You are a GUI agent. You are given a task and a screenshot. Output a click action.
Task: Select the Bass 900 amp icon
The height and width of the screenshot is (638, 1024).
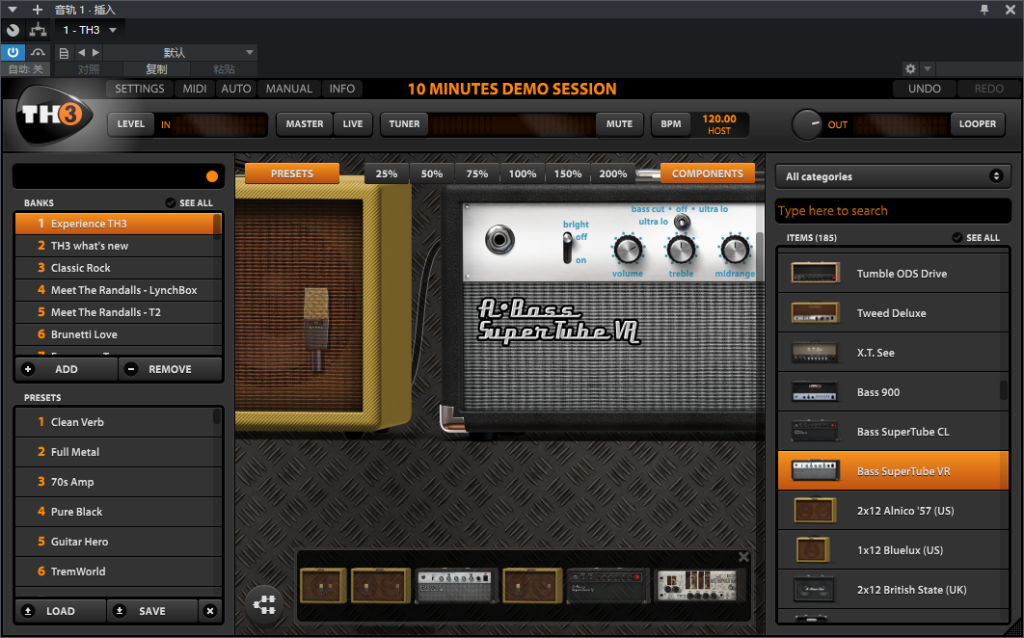point(815,392)
